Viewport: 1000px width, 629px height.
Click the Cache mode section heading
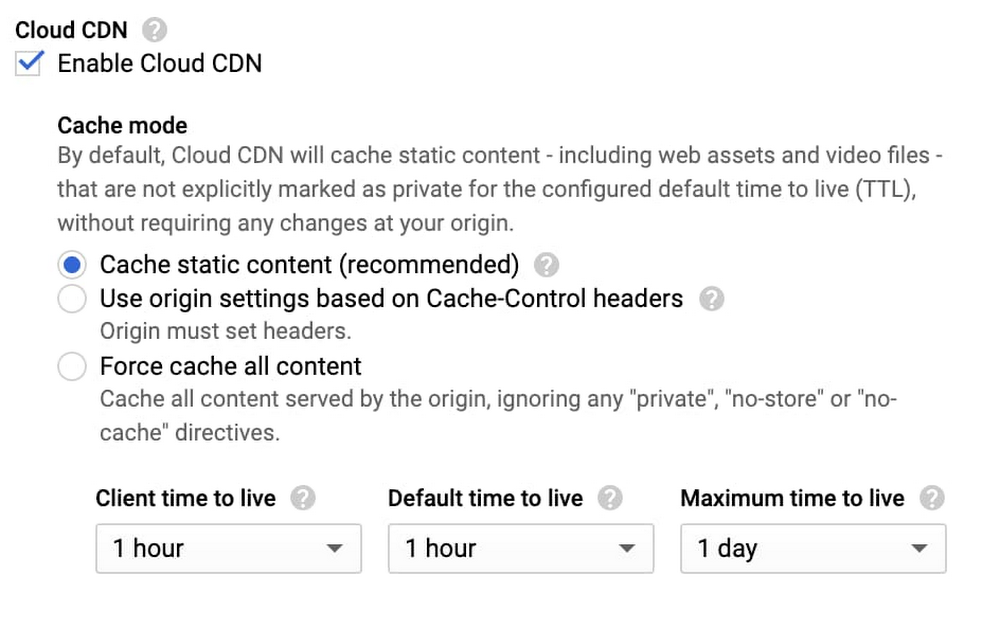(x=122, y=126)
